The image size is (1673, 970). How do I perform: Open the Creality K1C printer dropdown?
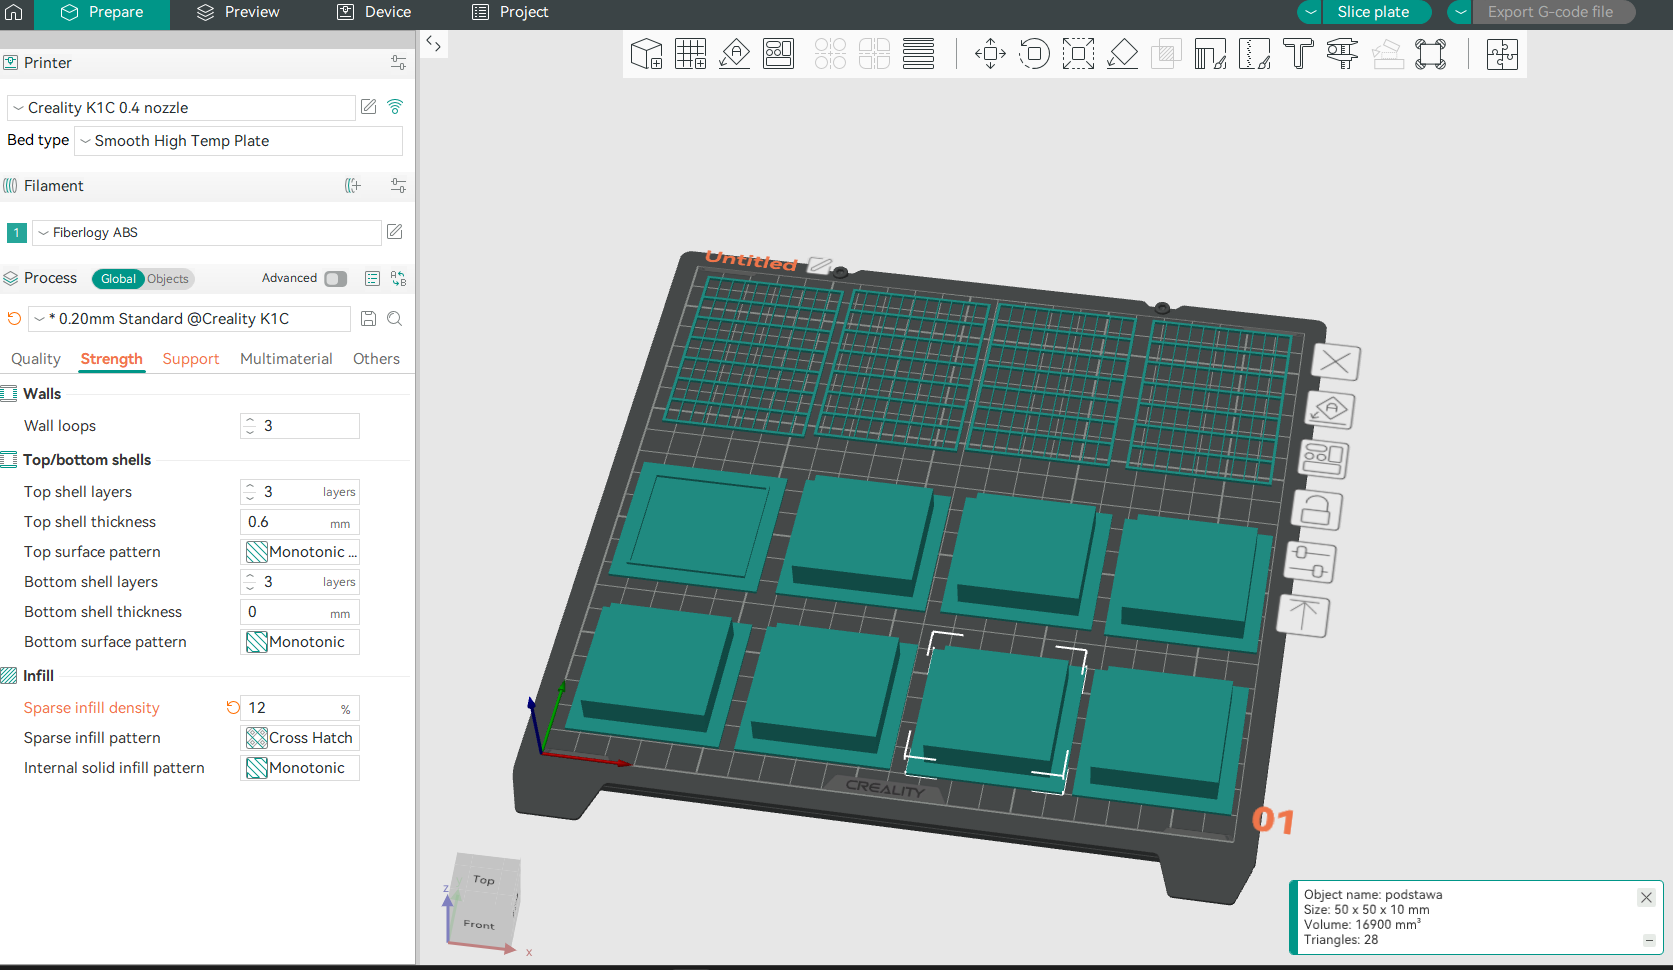[182, 108]
